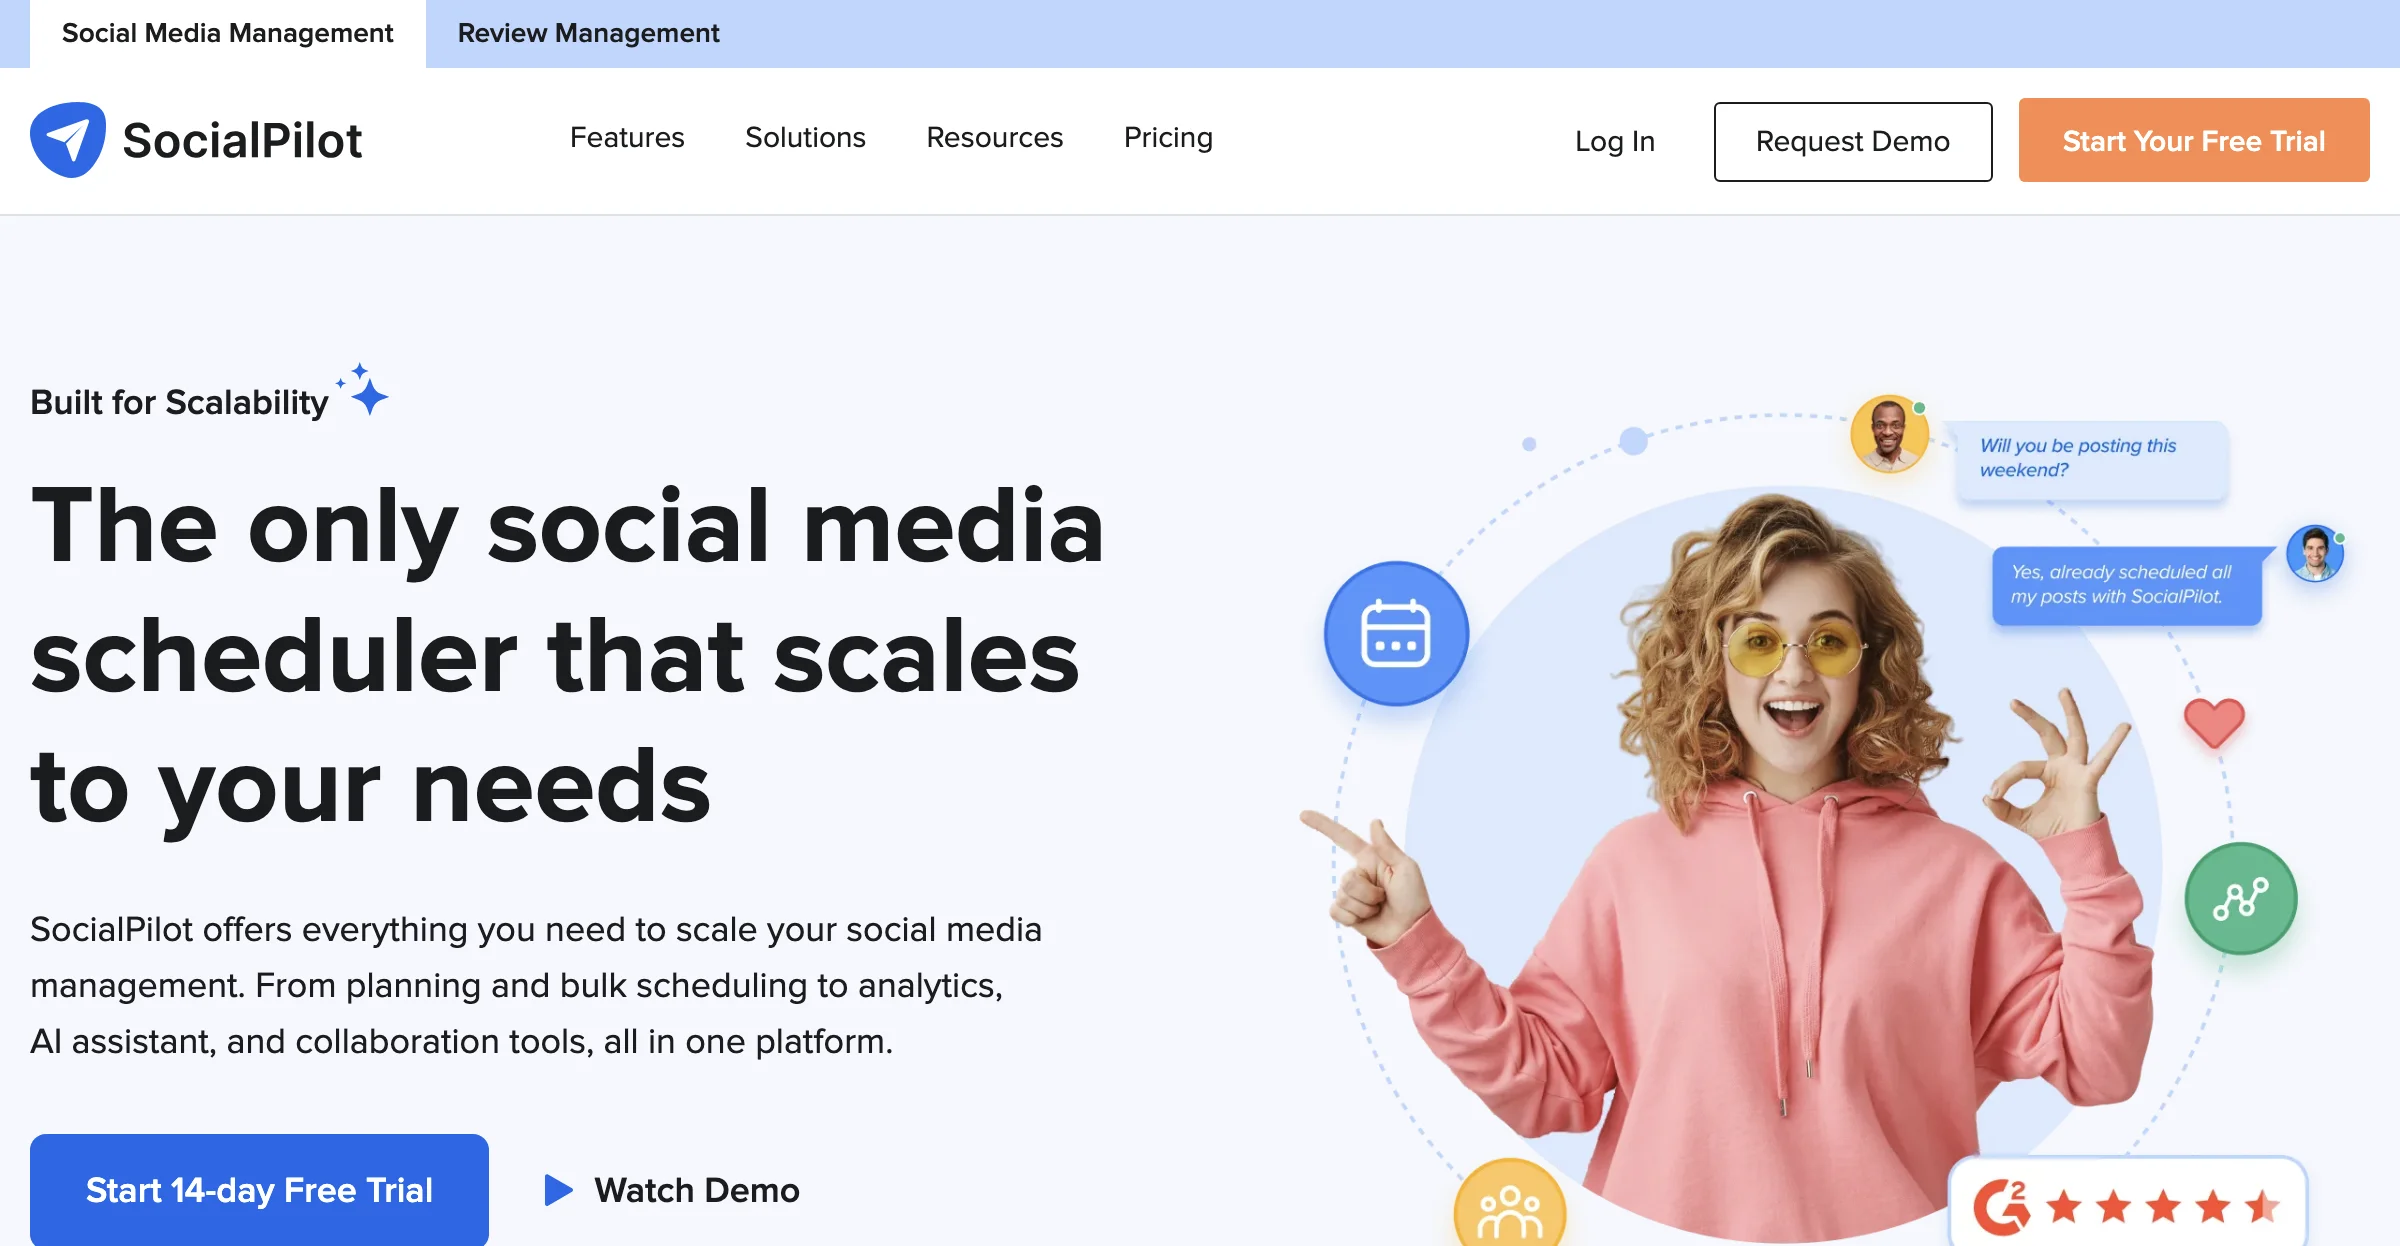This screenshot has height=1246, width=2400.
Task: Switch to the Social Media Management tab
Action: click(x=228, y=34)
